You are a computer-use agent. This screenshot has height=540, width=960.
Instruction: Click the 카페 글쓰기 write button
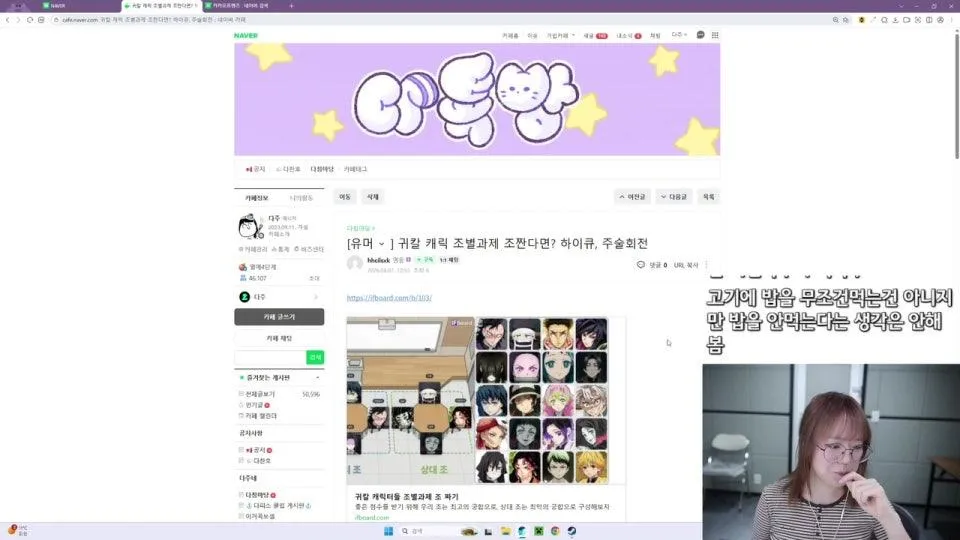click(x=279, y=317)
